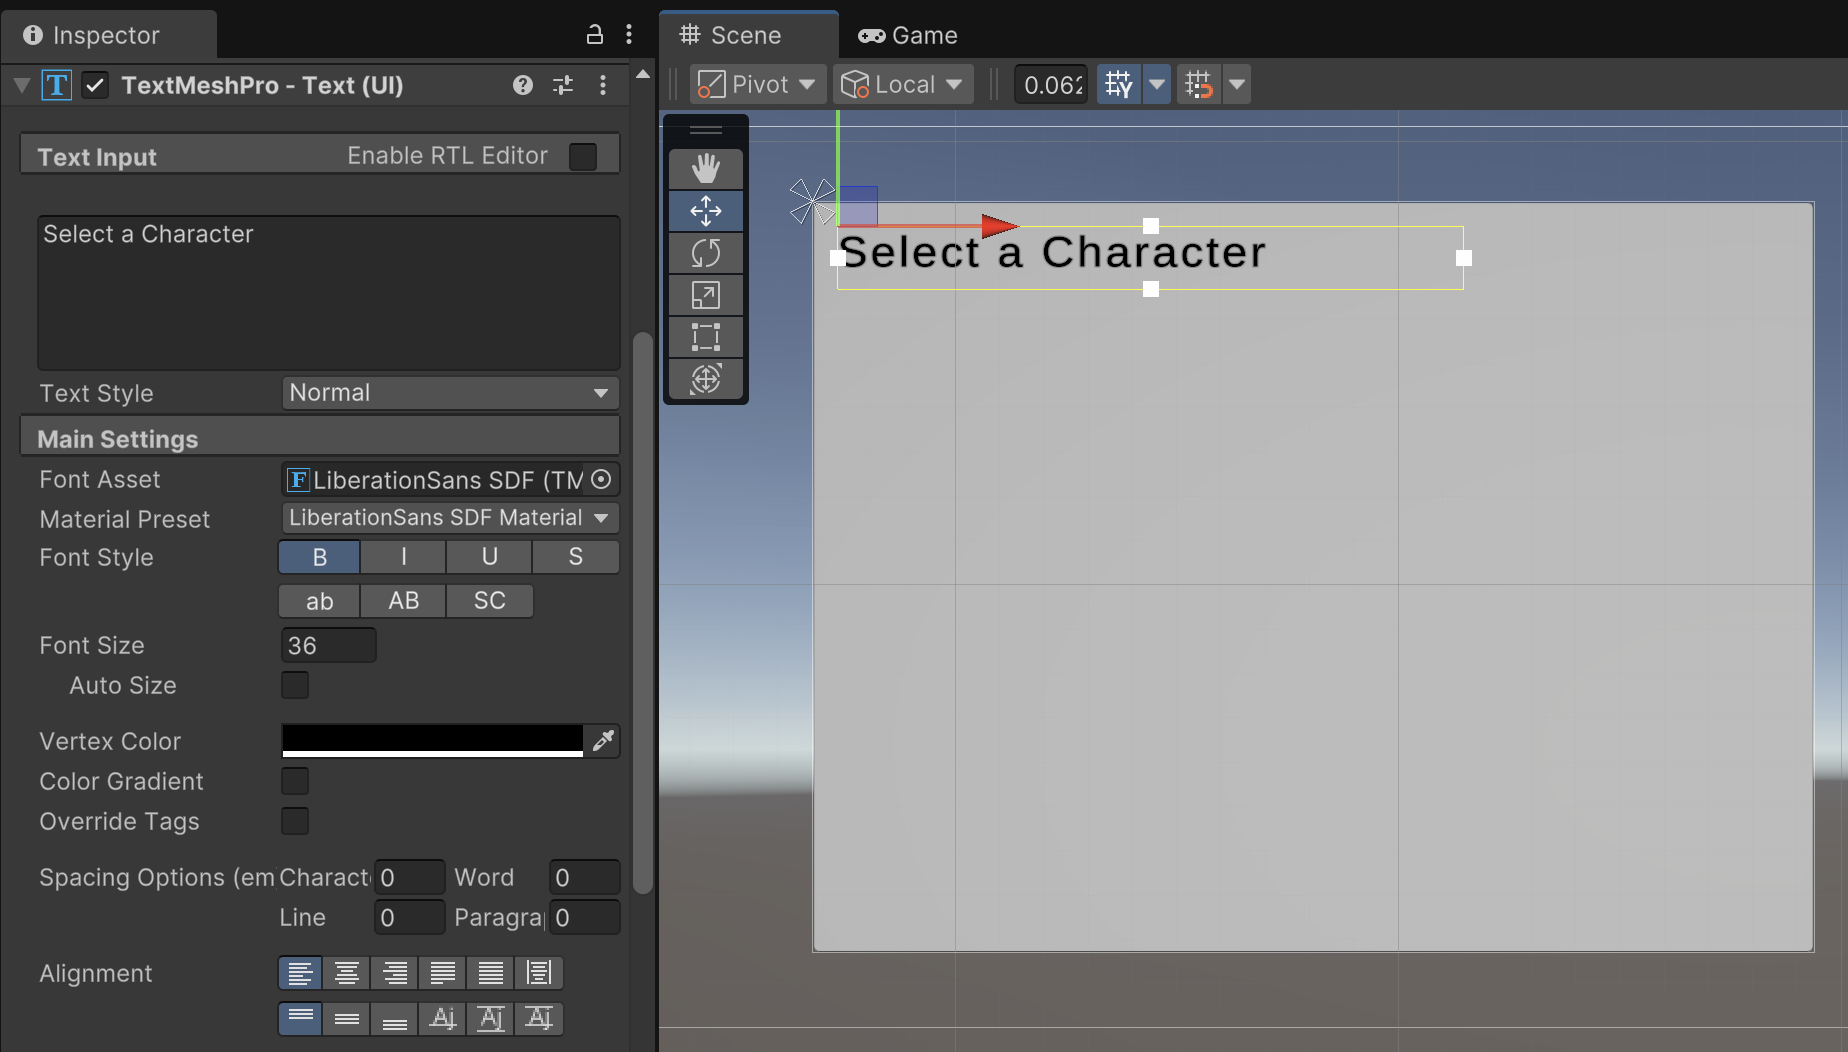Screen dimensions: 1848x1052
Task: Enable the Auto Size checkbox
Action: 295,685
